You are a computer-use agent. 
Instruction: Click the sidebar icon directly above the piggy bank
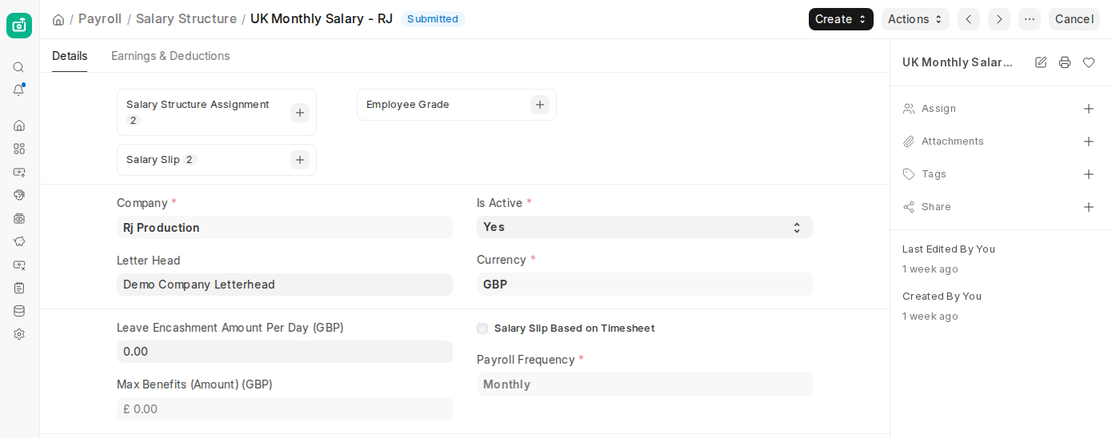click(19, 219)
